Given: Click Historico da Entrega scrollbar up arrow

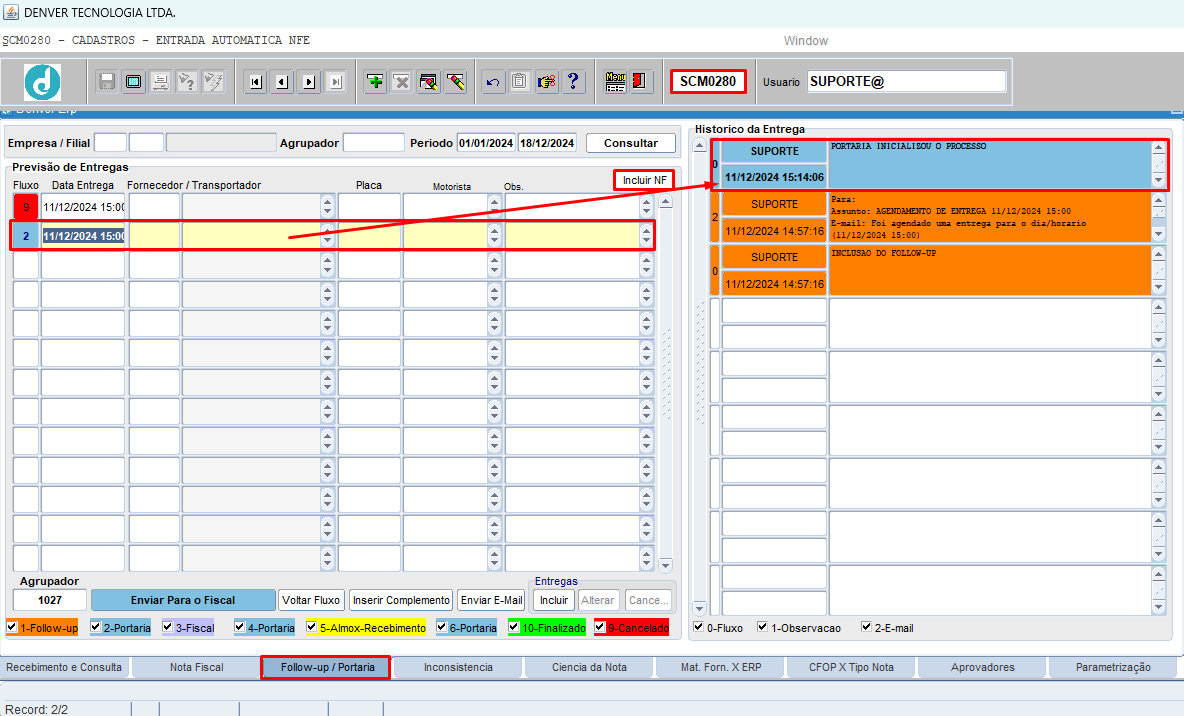Looking at the screenshot, I should 699,146.
